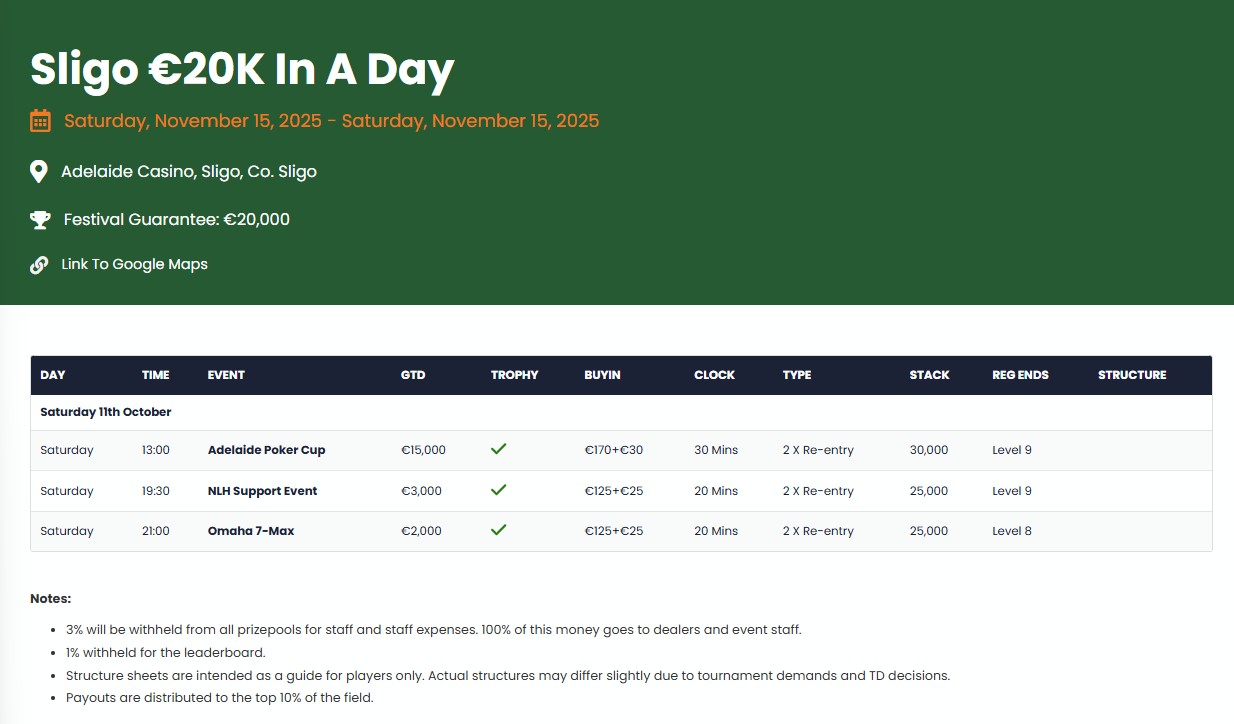Click the orange calendar icon
1234x724 pixels.
coord(40,121)
